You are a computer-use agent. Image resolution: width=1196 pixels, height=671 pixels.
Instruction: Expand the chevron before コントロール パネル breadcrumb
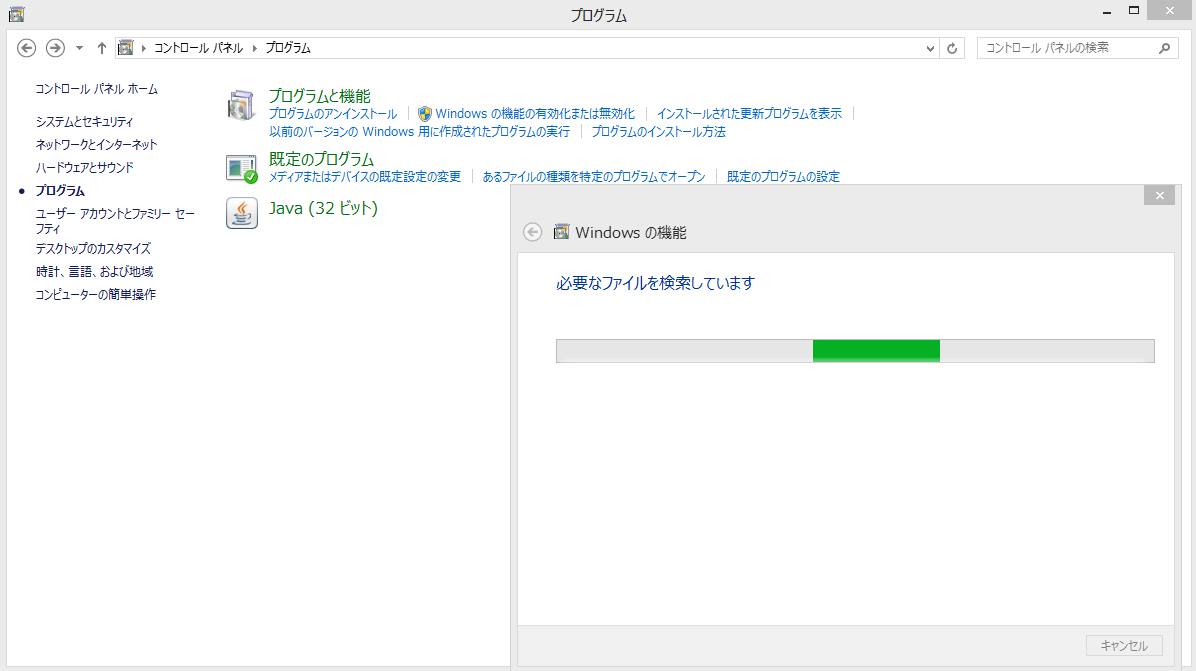[143, 48]
